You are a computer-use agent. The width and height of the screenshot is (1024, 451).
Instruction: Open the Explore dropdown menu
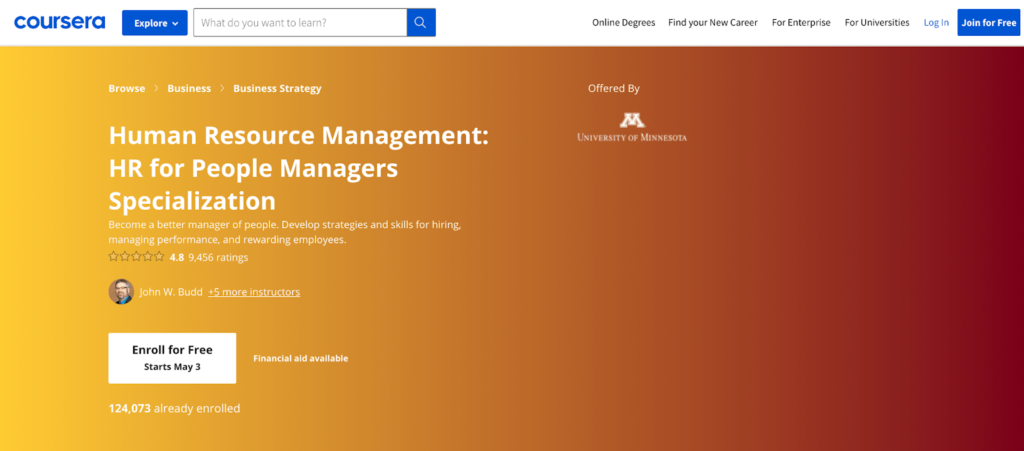click(155, 23)
